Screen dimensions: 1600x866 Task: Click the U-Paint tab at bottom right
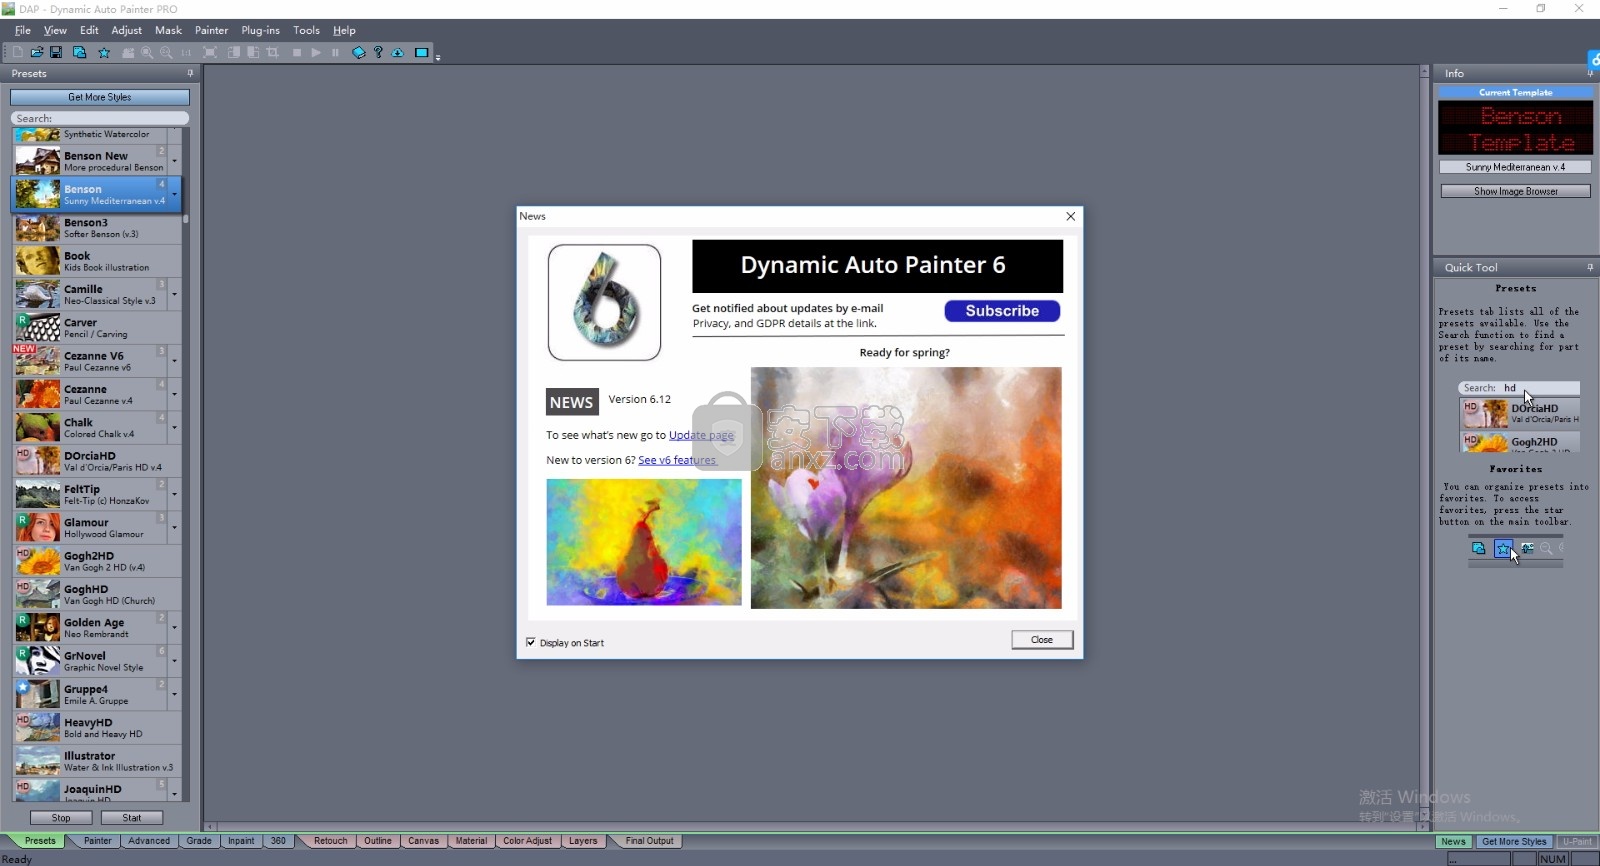[x=1577, y=841]
